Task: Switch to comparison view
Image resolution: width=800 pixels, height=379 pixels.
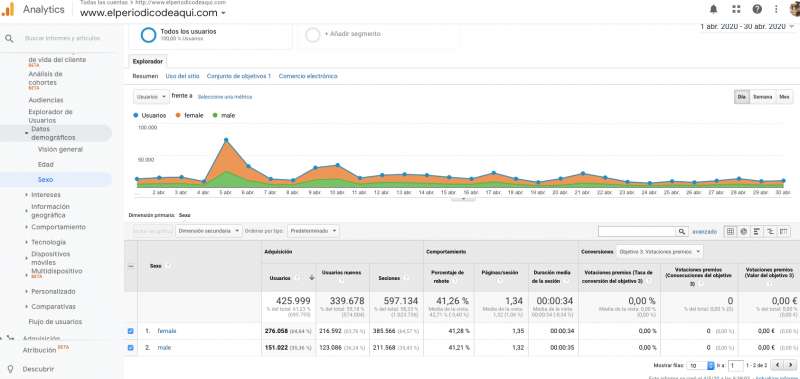Action: click(x=770, y=232)
